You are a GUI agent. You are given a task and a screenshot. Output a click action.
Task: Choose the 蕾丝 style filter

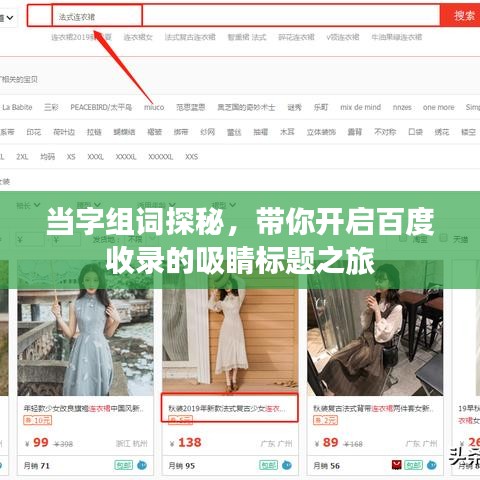pyautogui.click(x=234, y=132)
